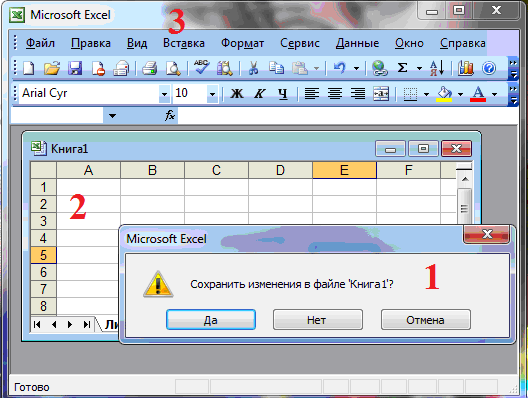Open the Правка menu

coord(91,43)
